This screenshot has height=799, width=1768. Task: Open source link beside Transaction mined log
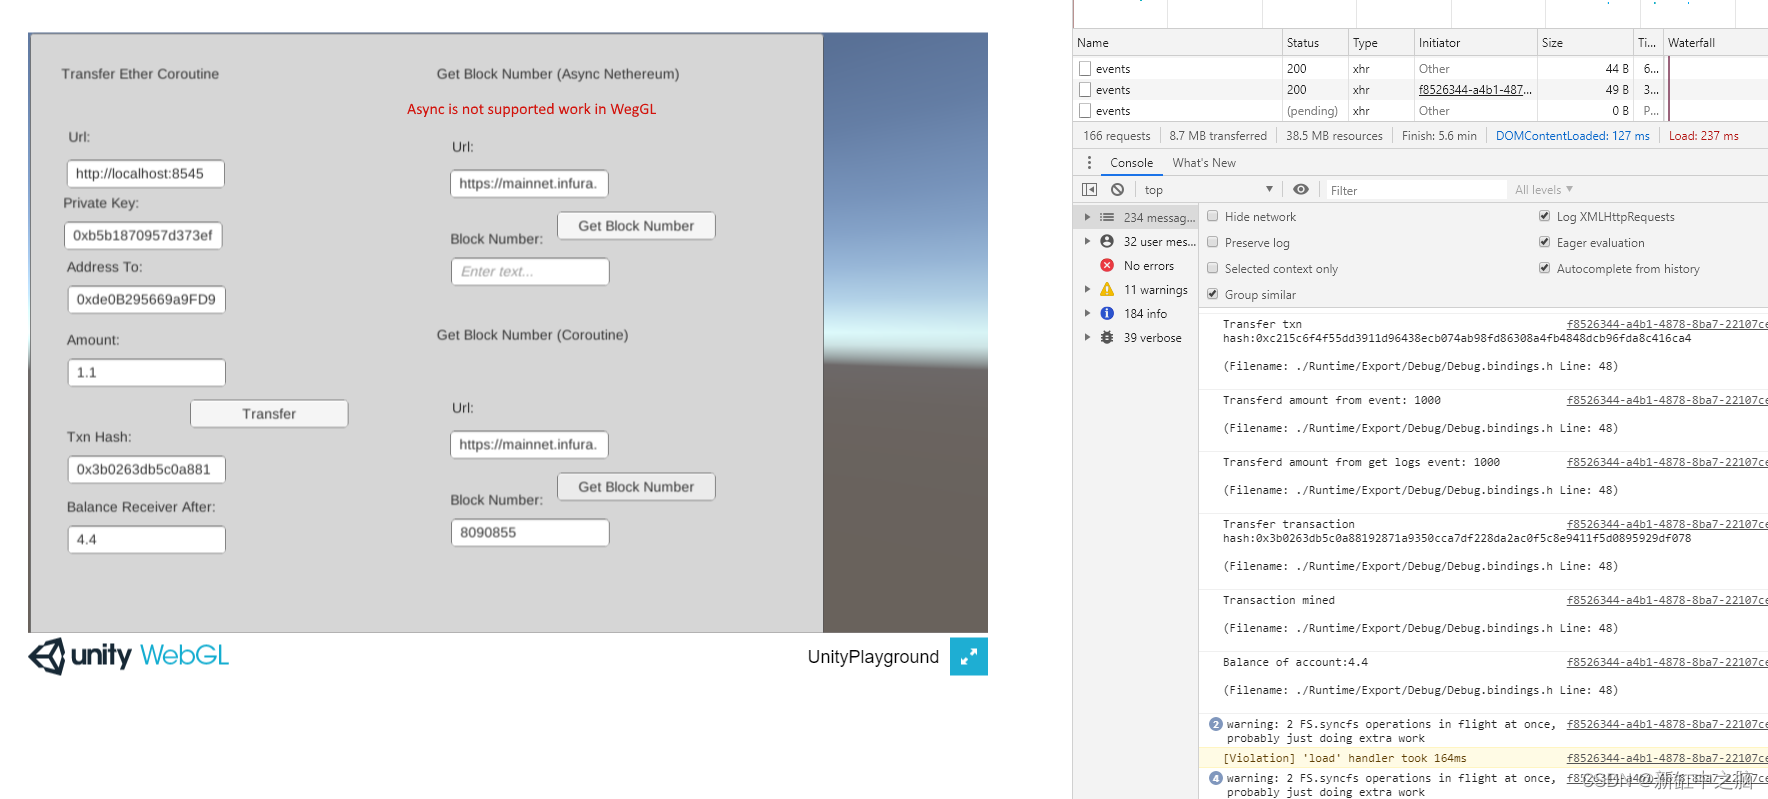[1666, 600]
